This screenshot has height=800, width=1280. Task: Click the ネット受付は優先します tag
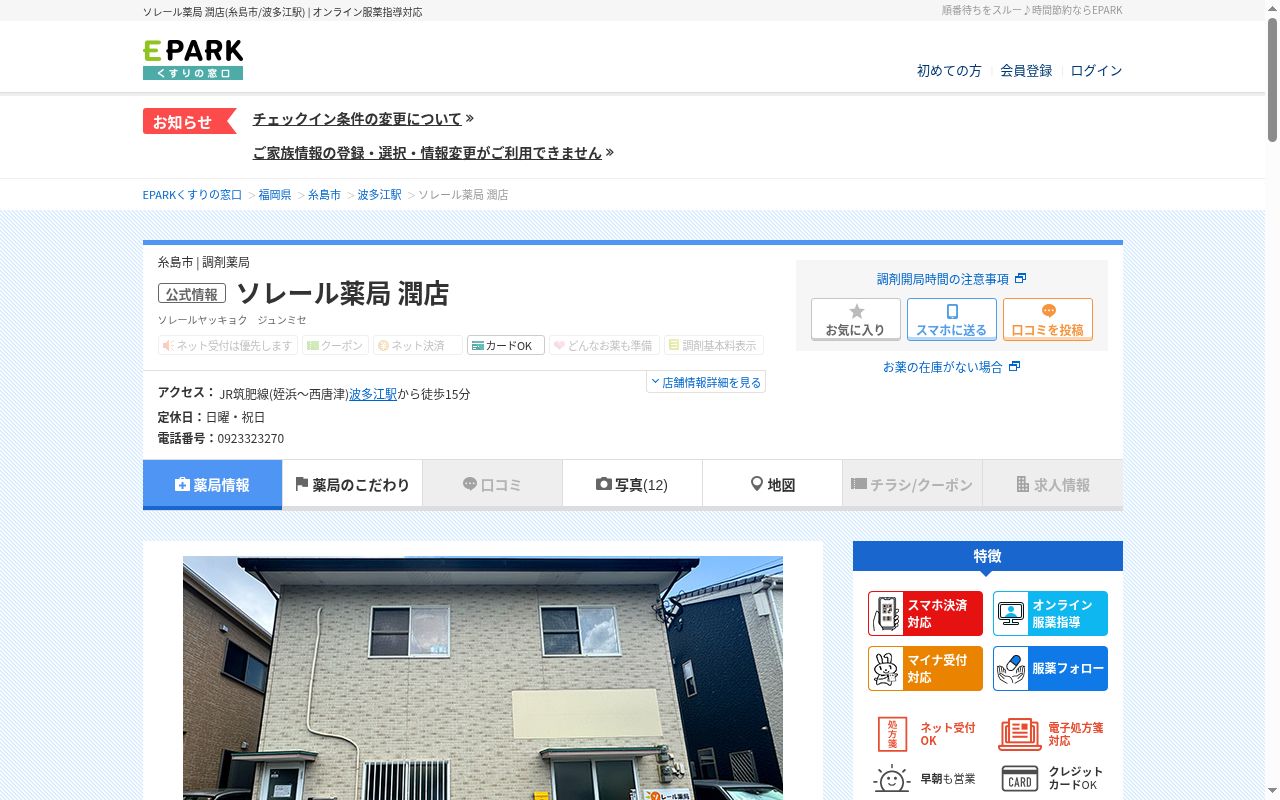tap(228, 345)
